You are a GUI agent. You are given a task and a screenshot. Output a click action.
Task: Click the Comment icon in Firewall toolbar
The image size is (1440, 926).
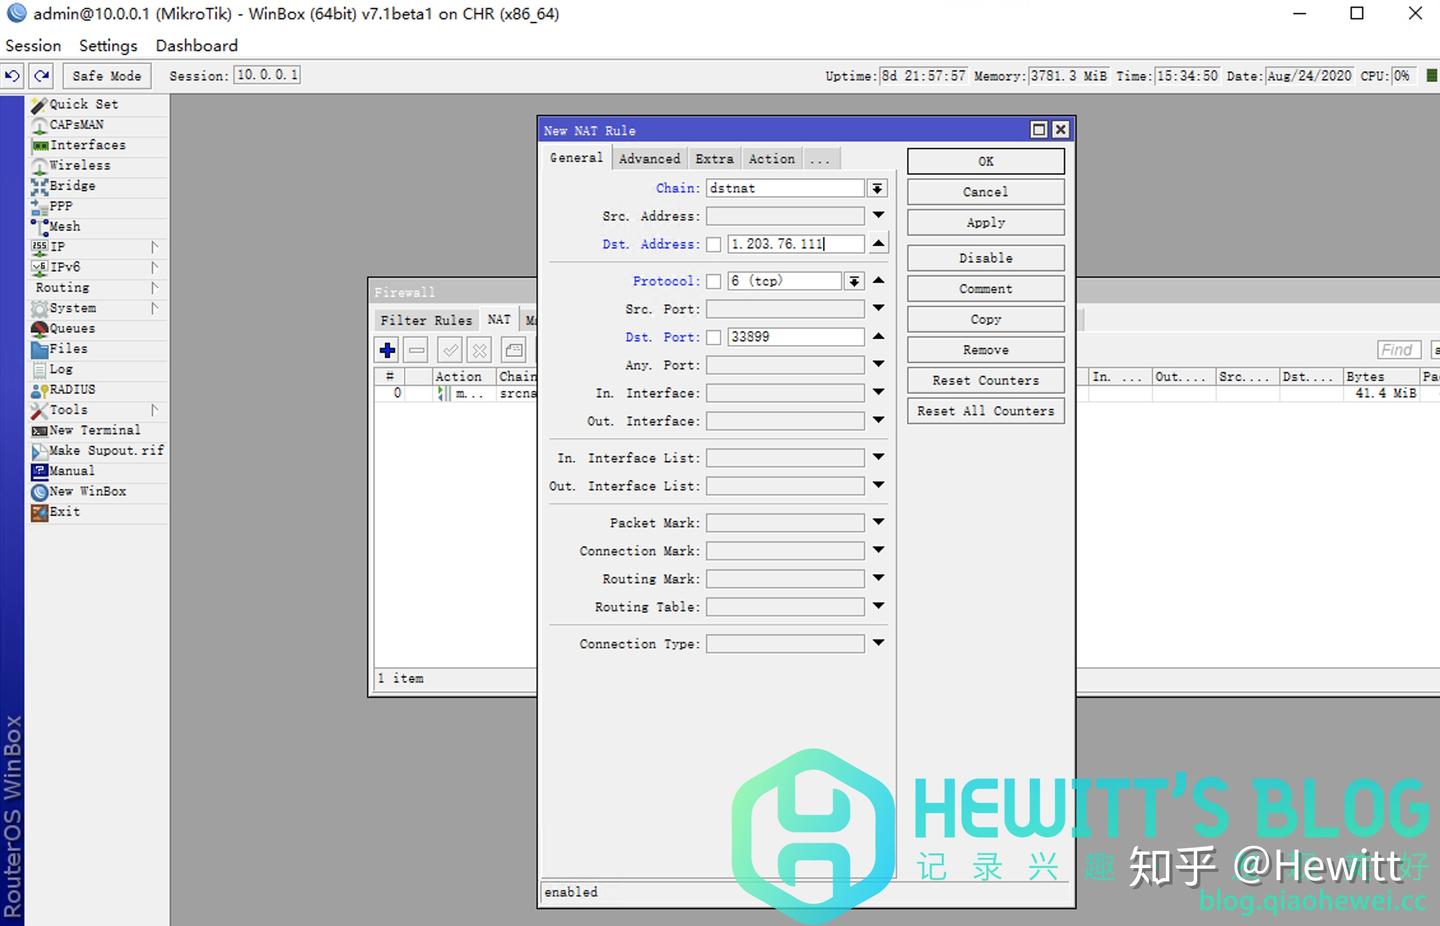(514, 350)
